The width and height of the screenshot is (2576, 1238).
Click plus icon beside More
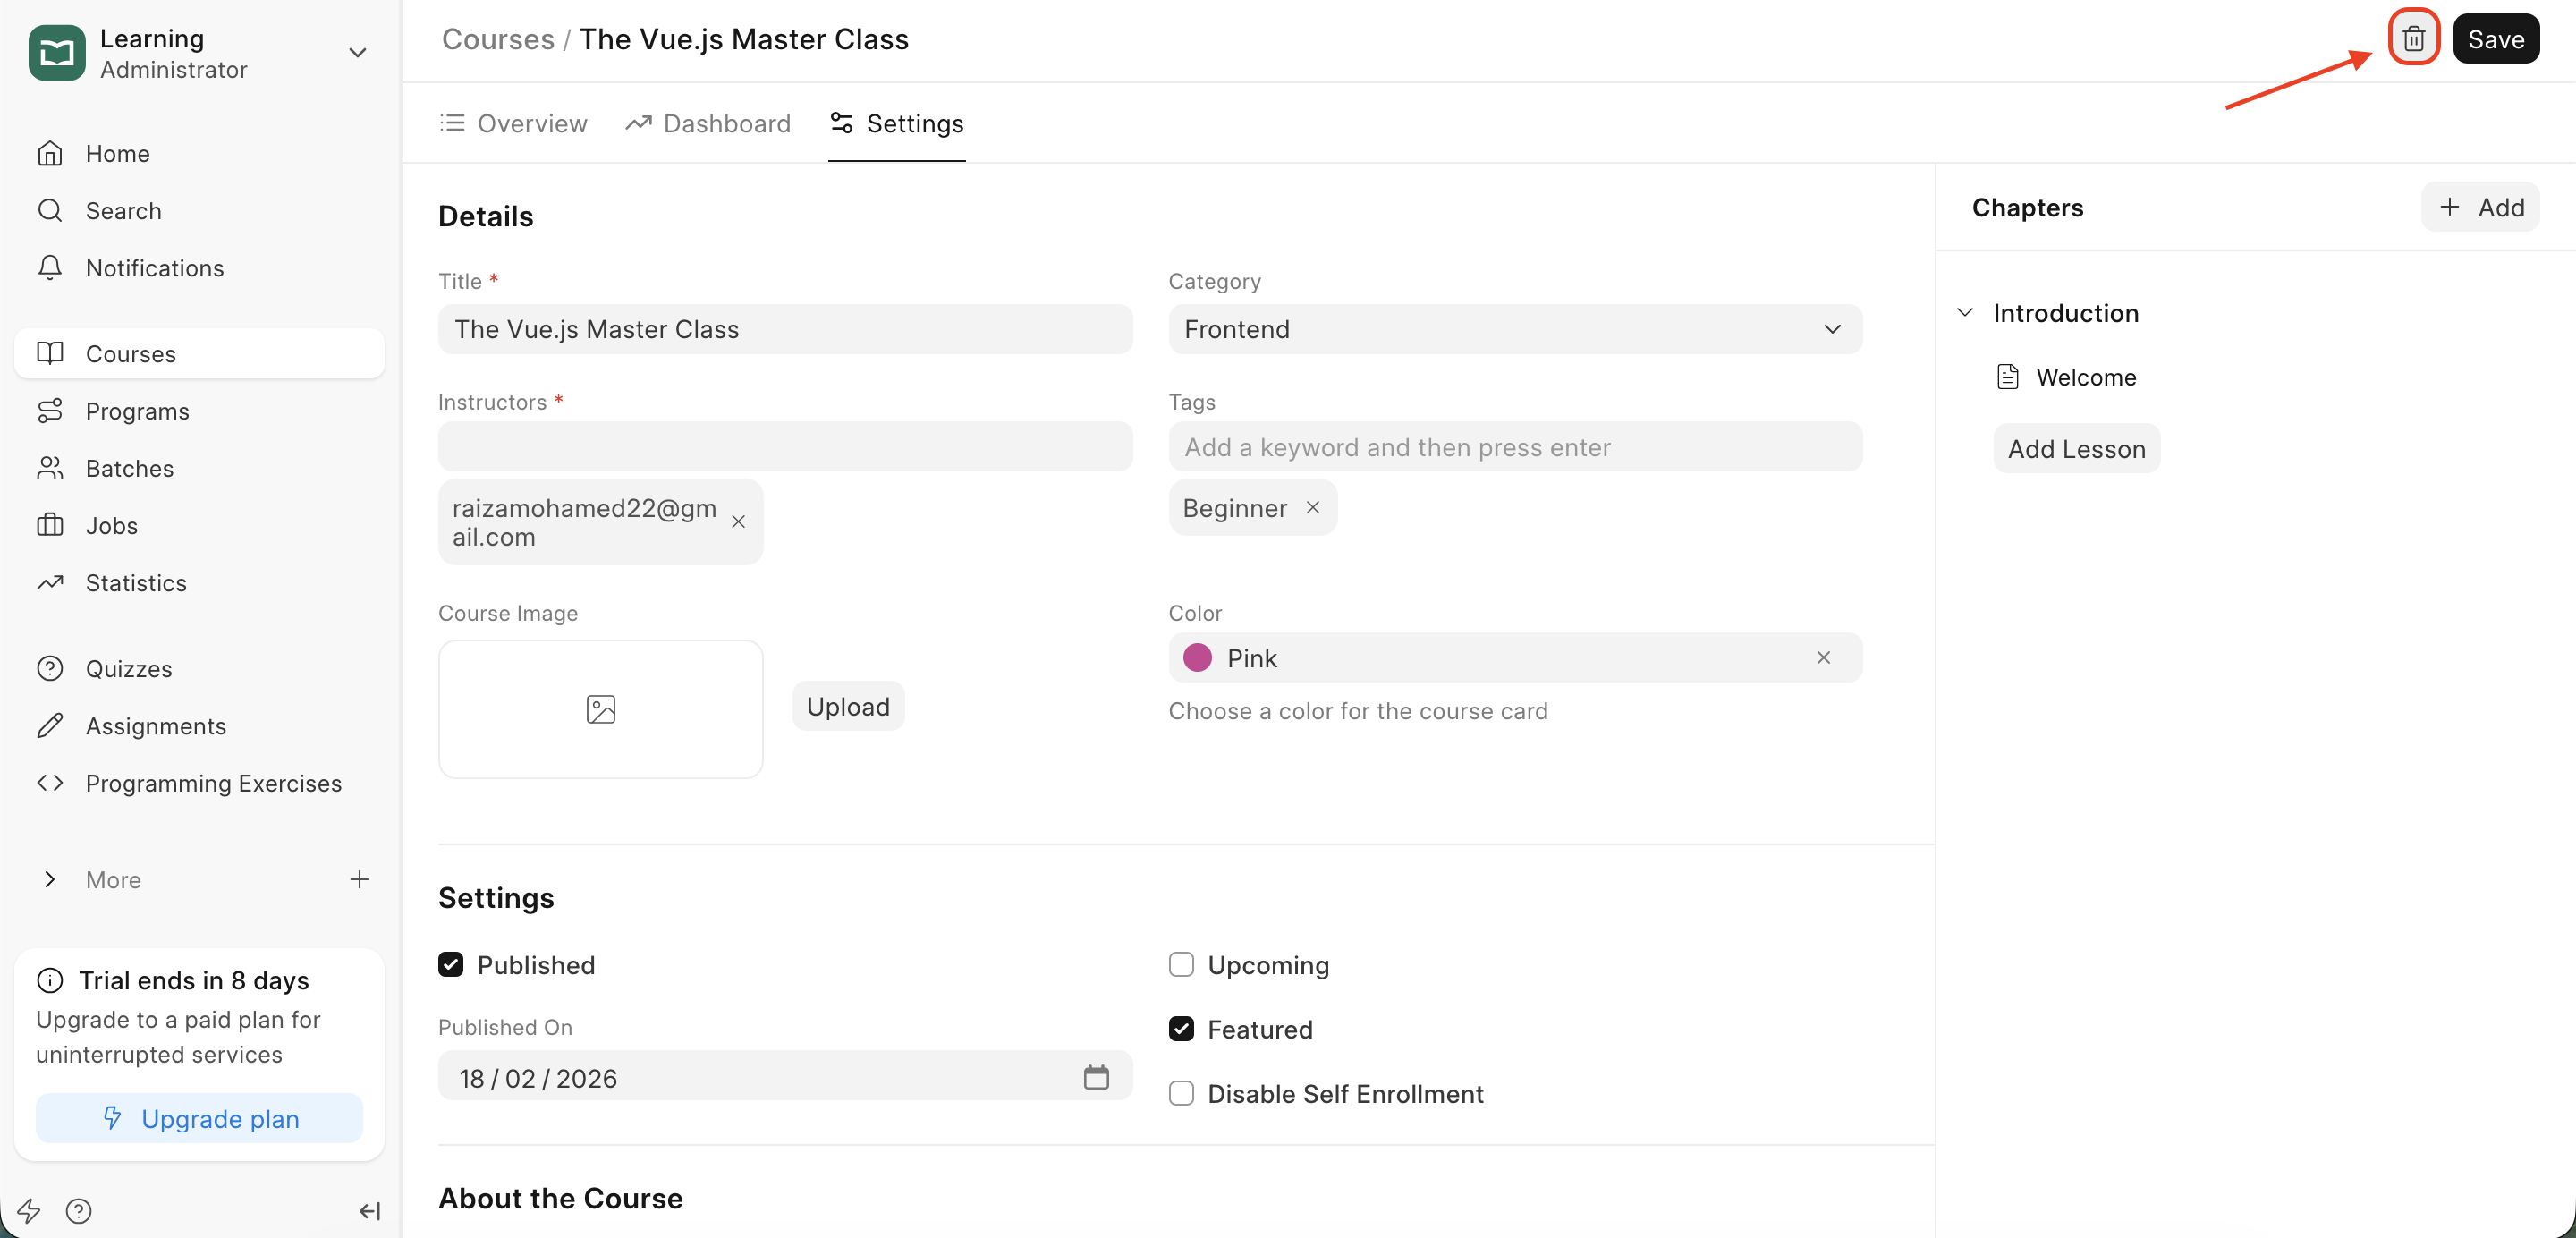tap(359, 879)
